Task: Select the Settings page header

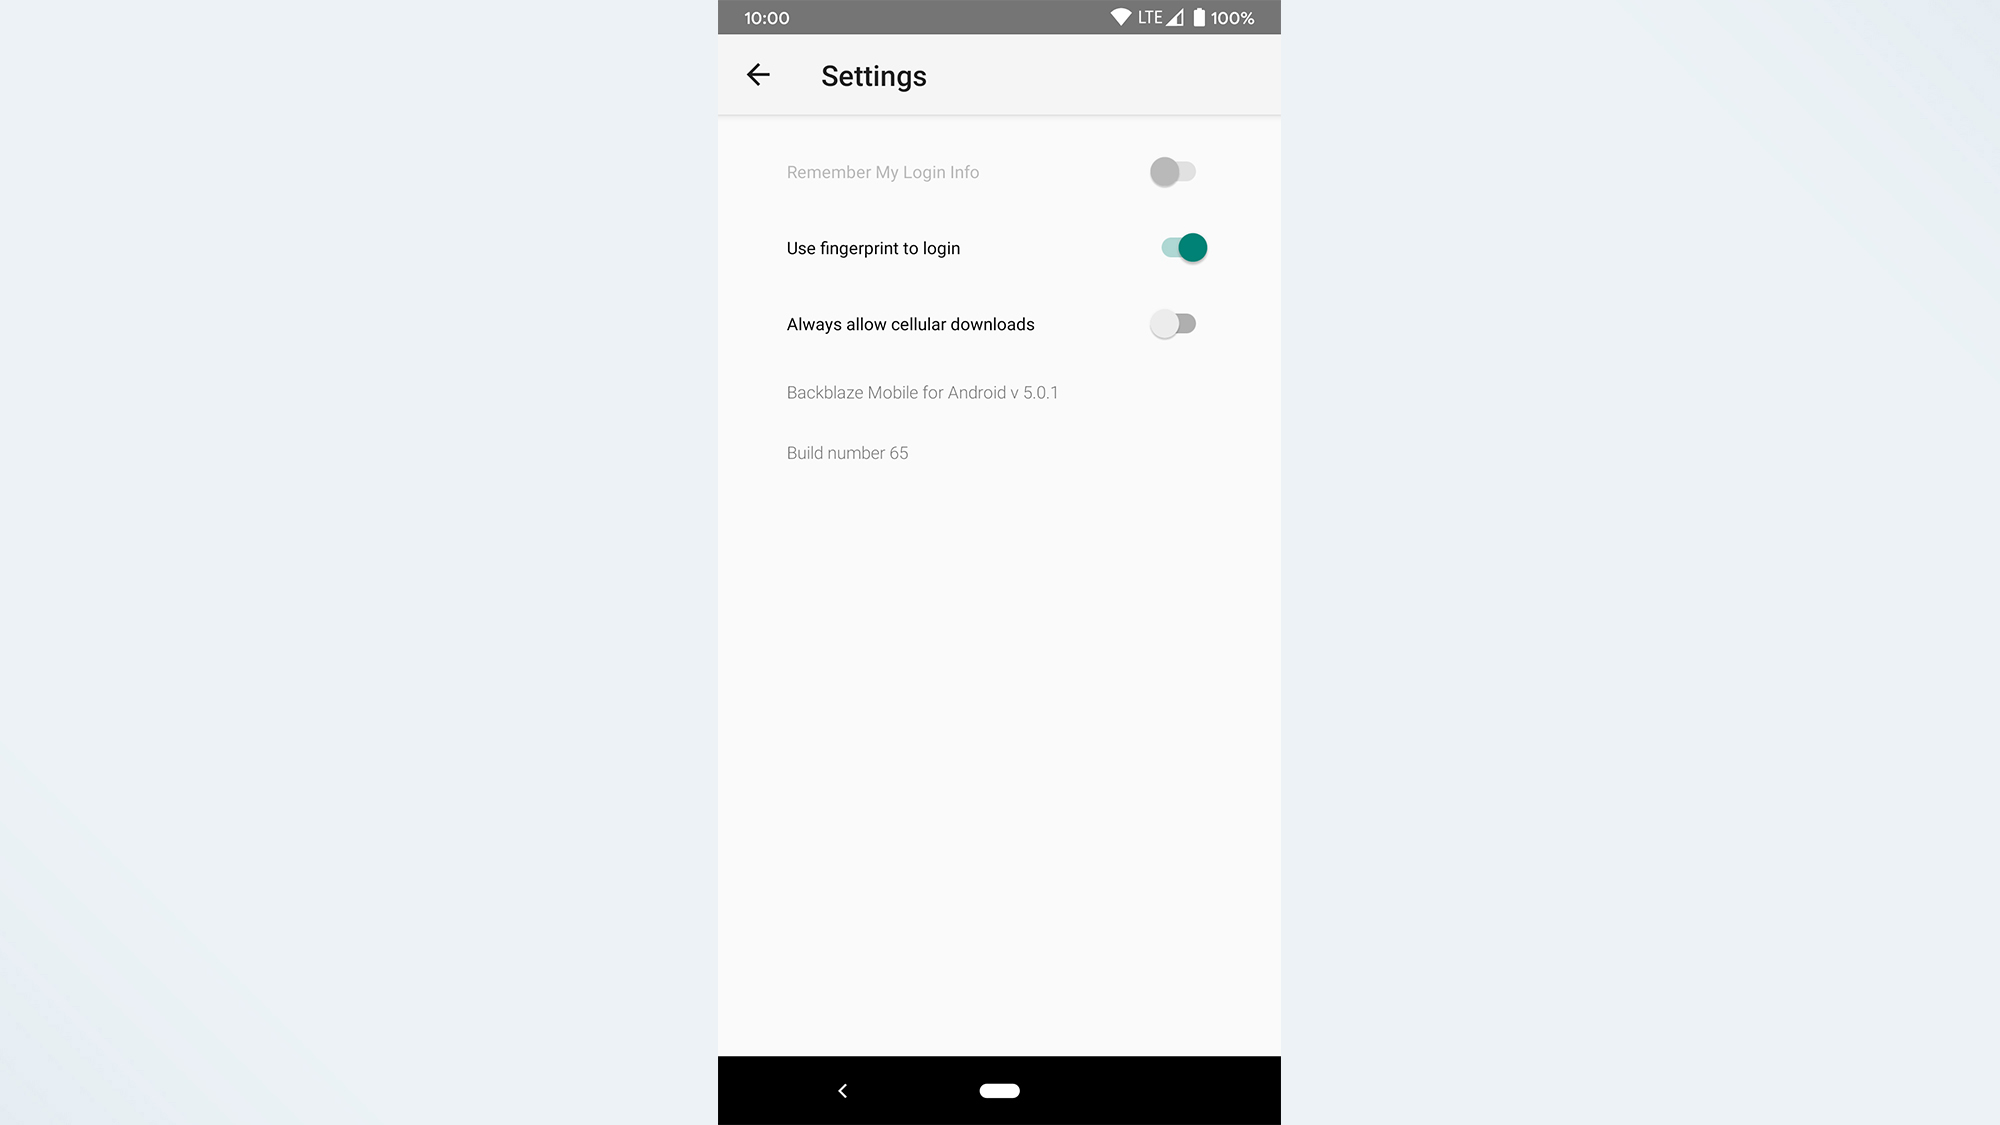Action: (x=874, y=76)
